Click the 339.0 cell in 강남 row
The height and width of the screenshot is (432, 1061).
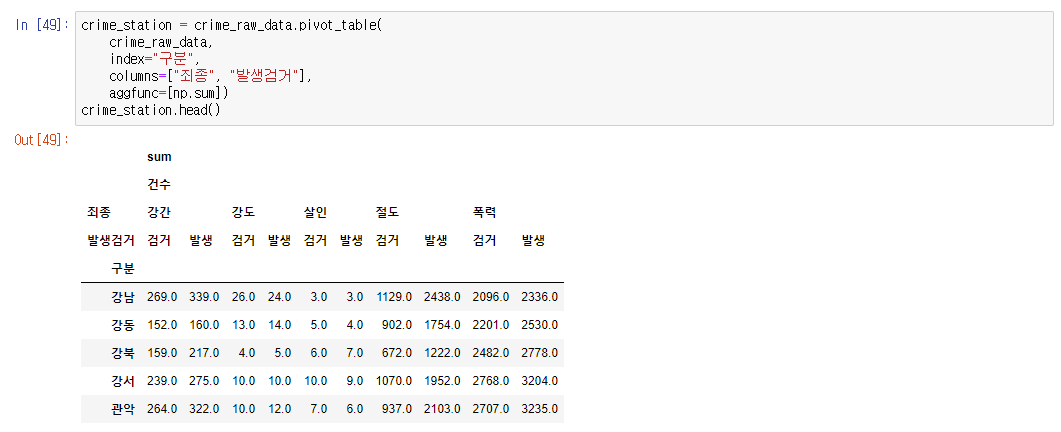click(204, 297)
